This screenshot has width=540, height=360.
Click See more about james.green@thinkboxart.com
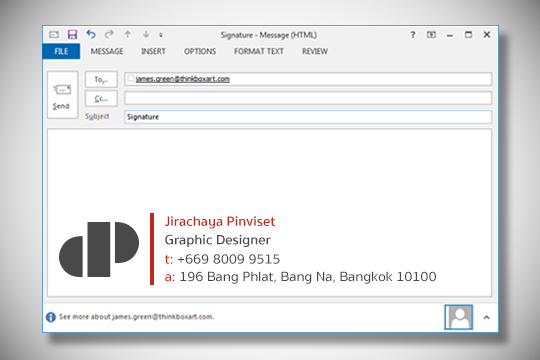[x=136, y=317]
